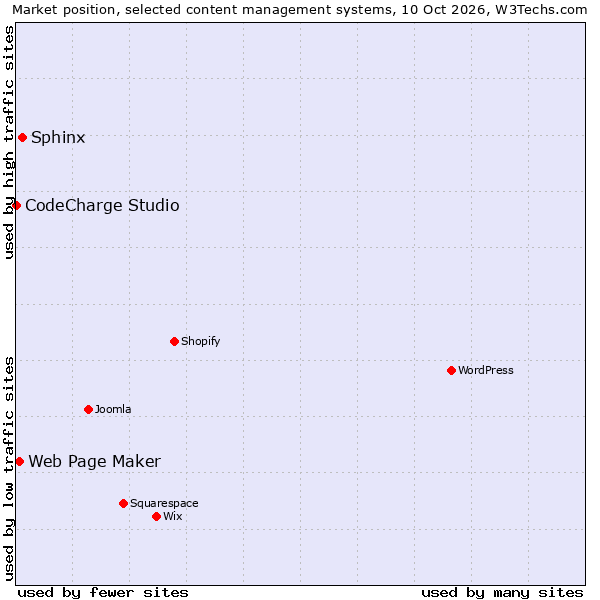Click the 'used by many sites' axis label
The height and width of the screenshot is (600, 600).
tap(502, 593)
